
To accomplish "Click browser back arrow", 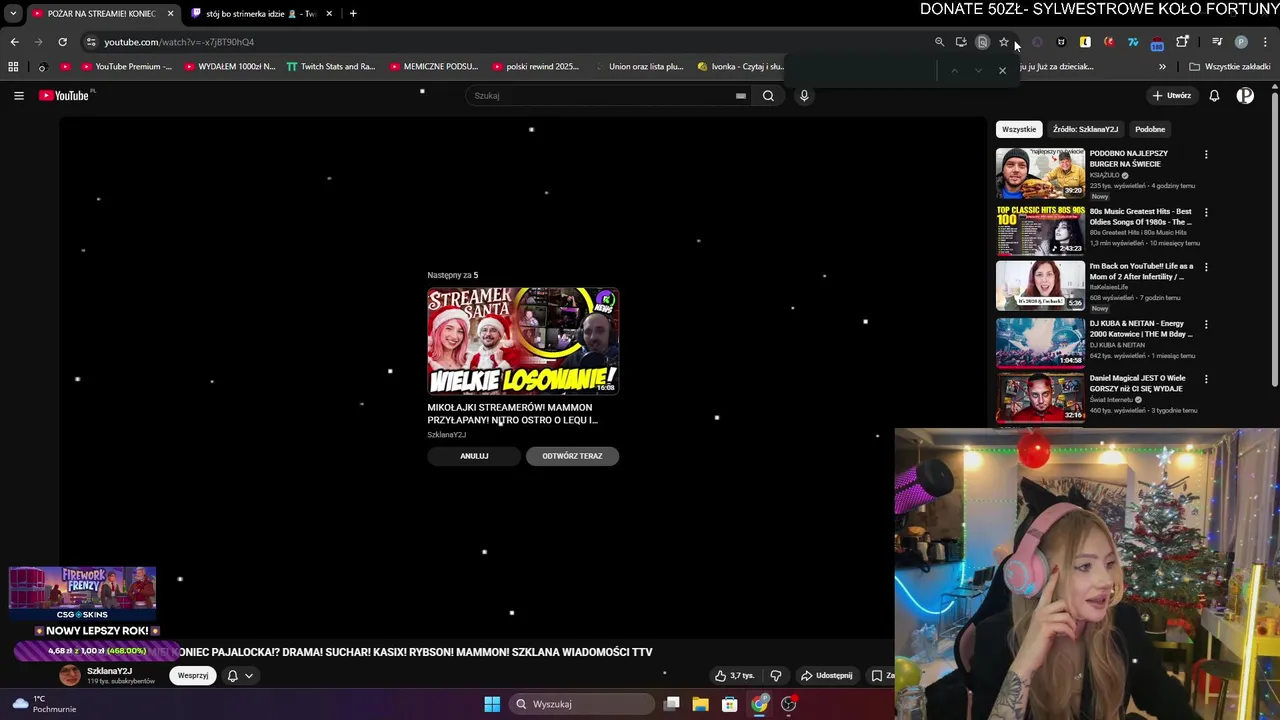I will pyautogui.click(x=14, y=42).
